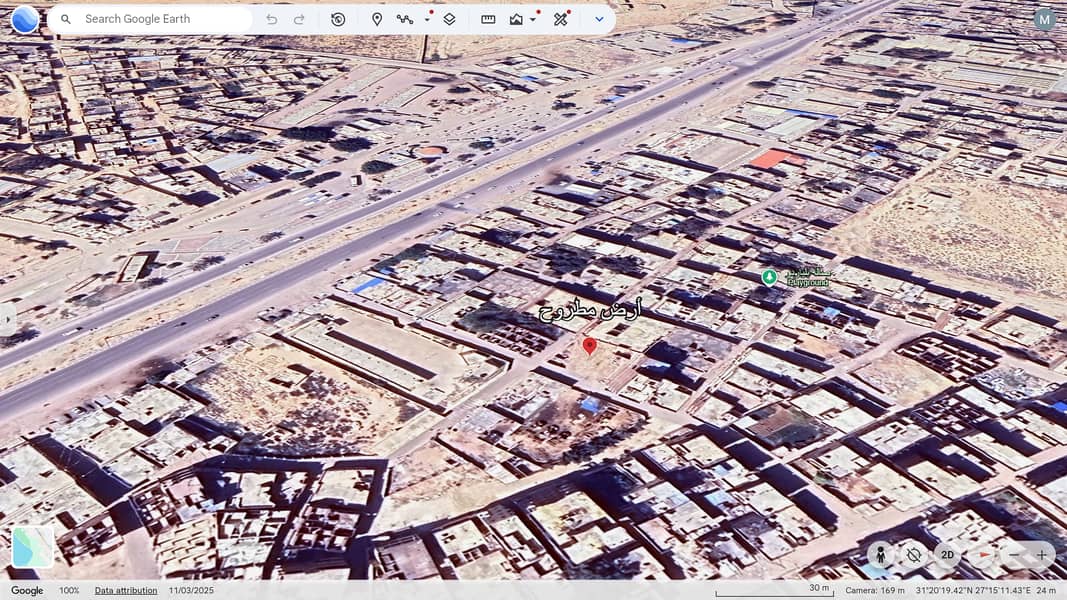
Task: Click the crossed-out location target button
Action: click(913, 555)
